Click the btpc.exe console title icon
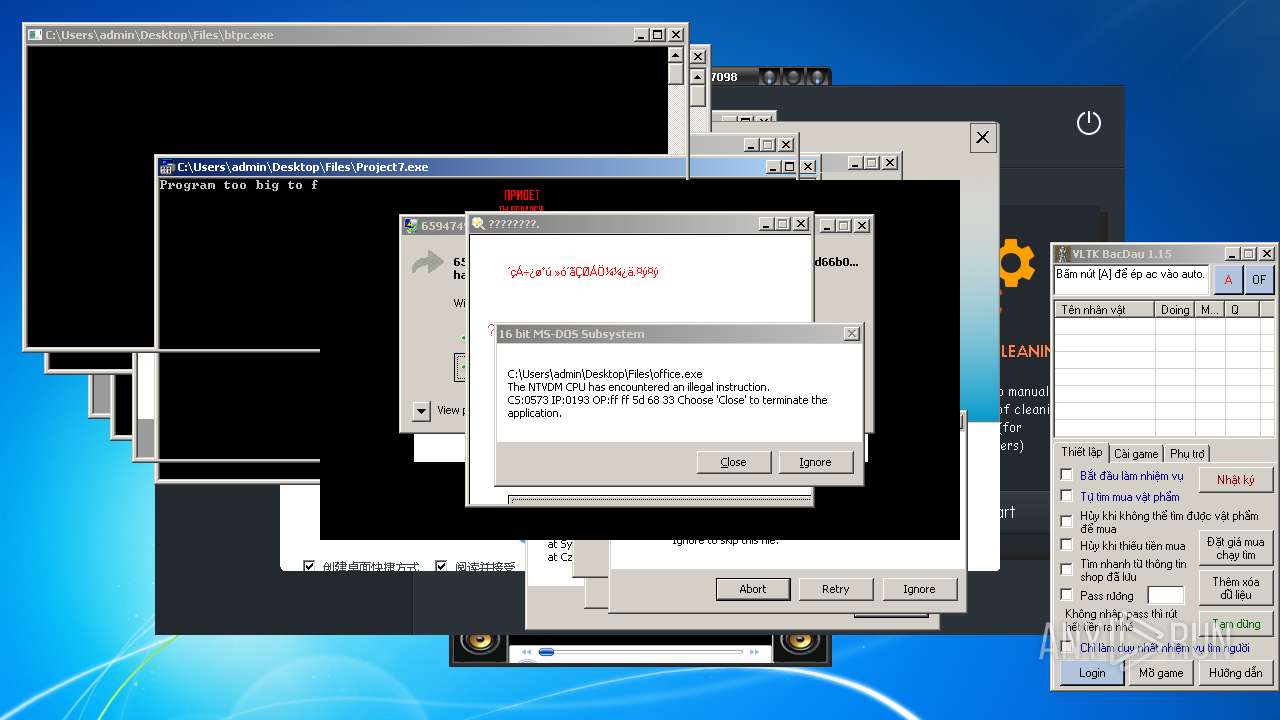1280x720 pixels. pyautogui.click(x=35, y=35)
